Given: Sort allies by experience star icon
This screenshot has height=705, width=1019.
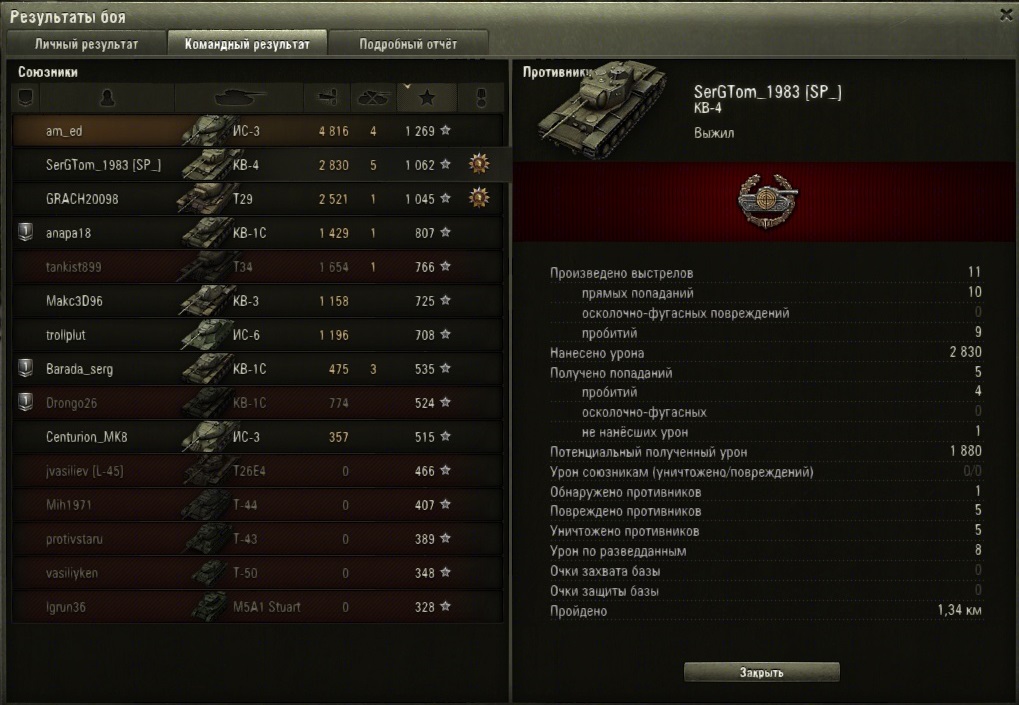Looking at the screenshot, I should [x=427, y=98].
